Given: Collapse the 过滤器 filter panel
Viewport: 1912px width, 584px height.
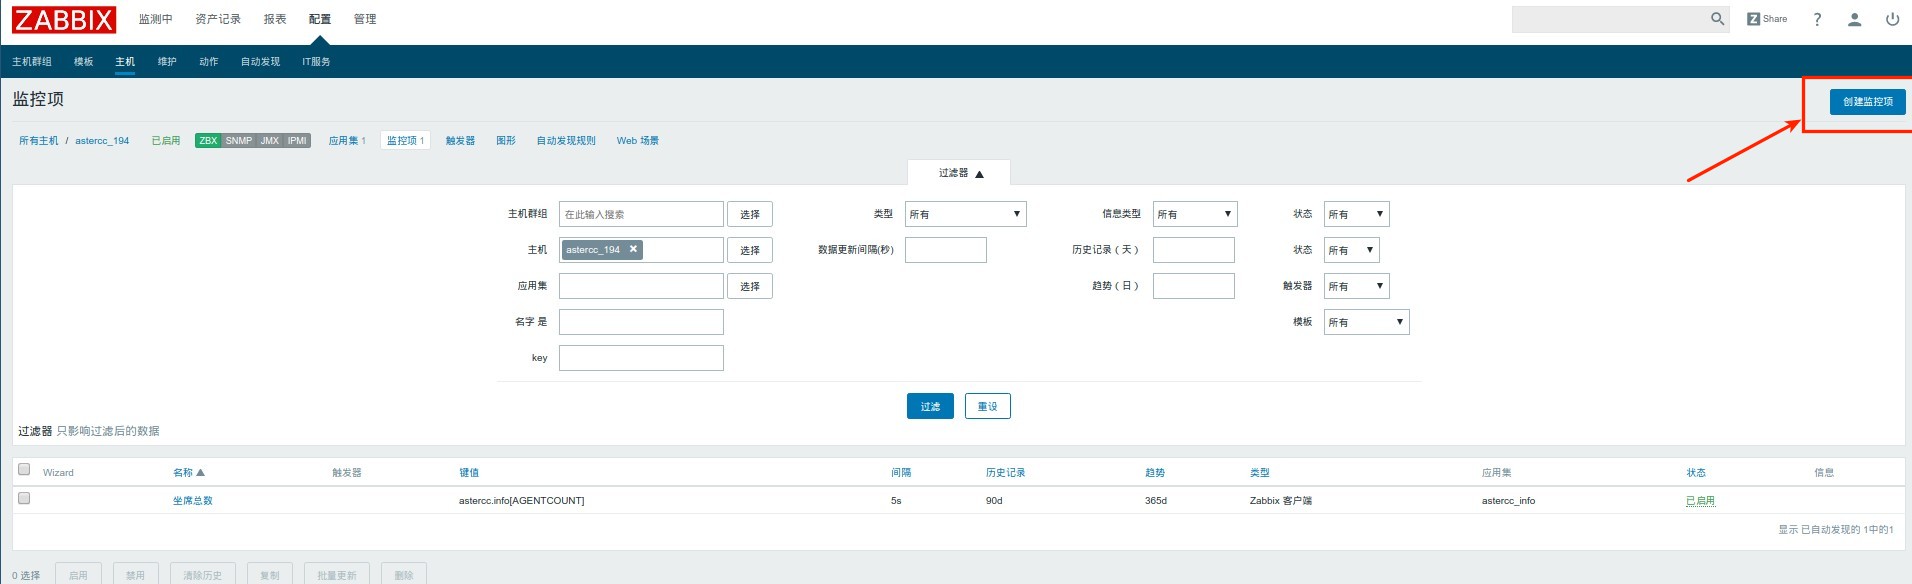Looking at the screenshot, I should (960, 173).
